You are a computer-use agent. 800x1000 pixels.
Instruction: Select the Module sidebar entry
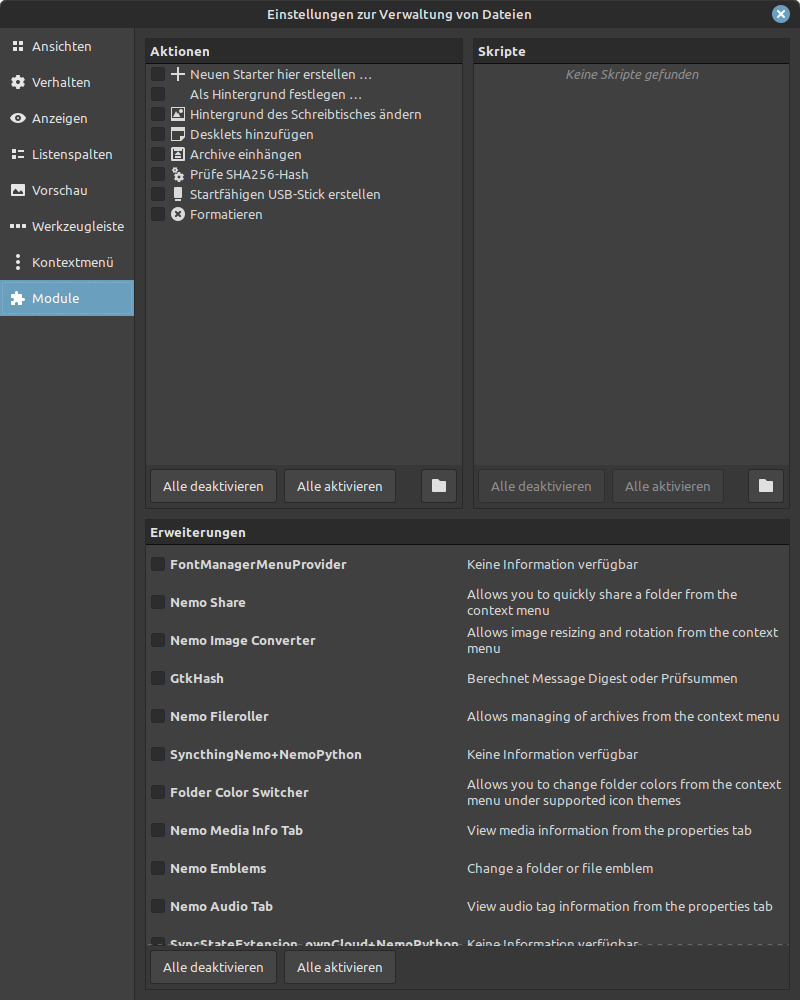coord(67,298)
